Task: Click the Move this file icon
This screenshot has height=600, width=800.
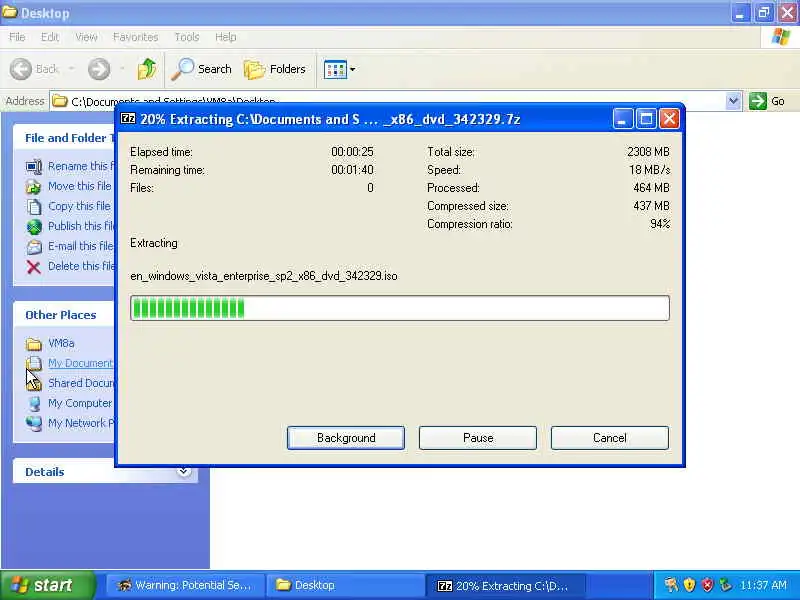Action: point(34,187)
